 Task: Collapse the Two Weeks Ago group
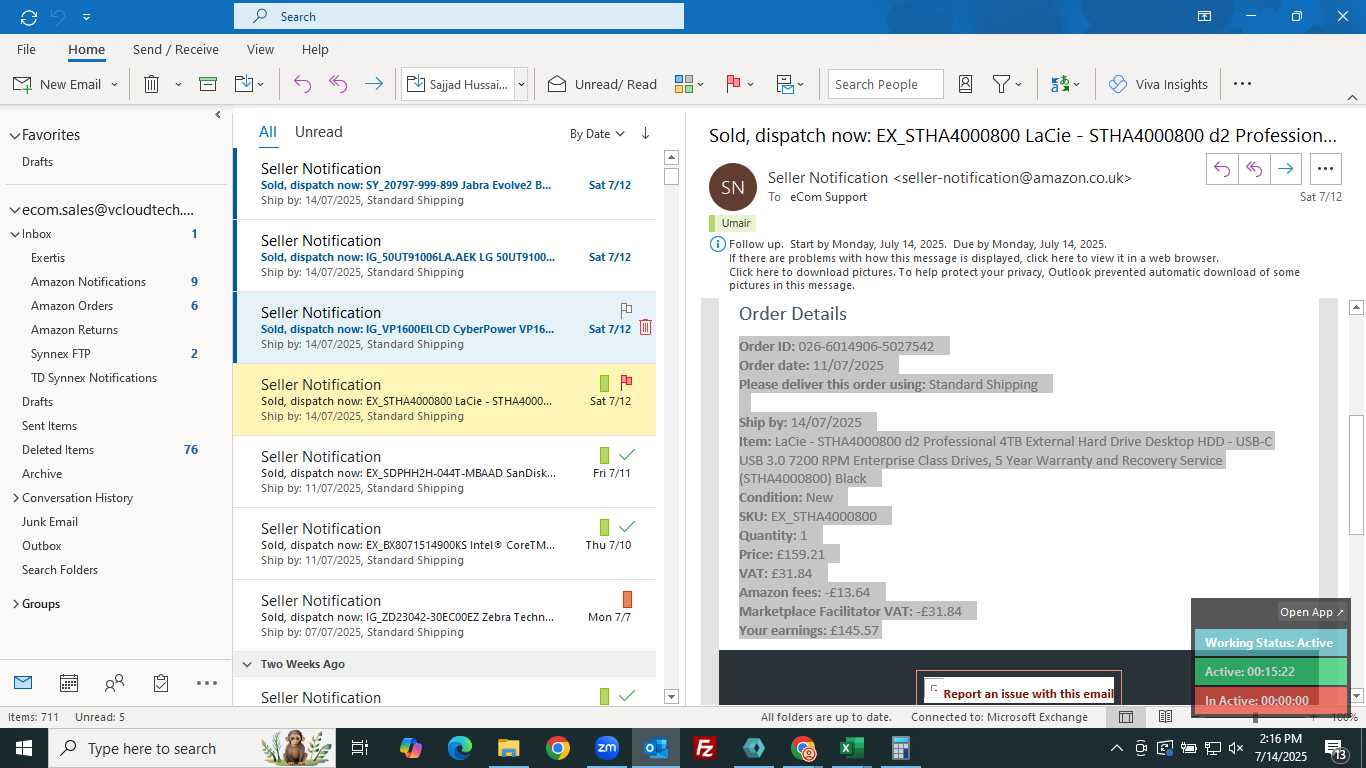247,664
